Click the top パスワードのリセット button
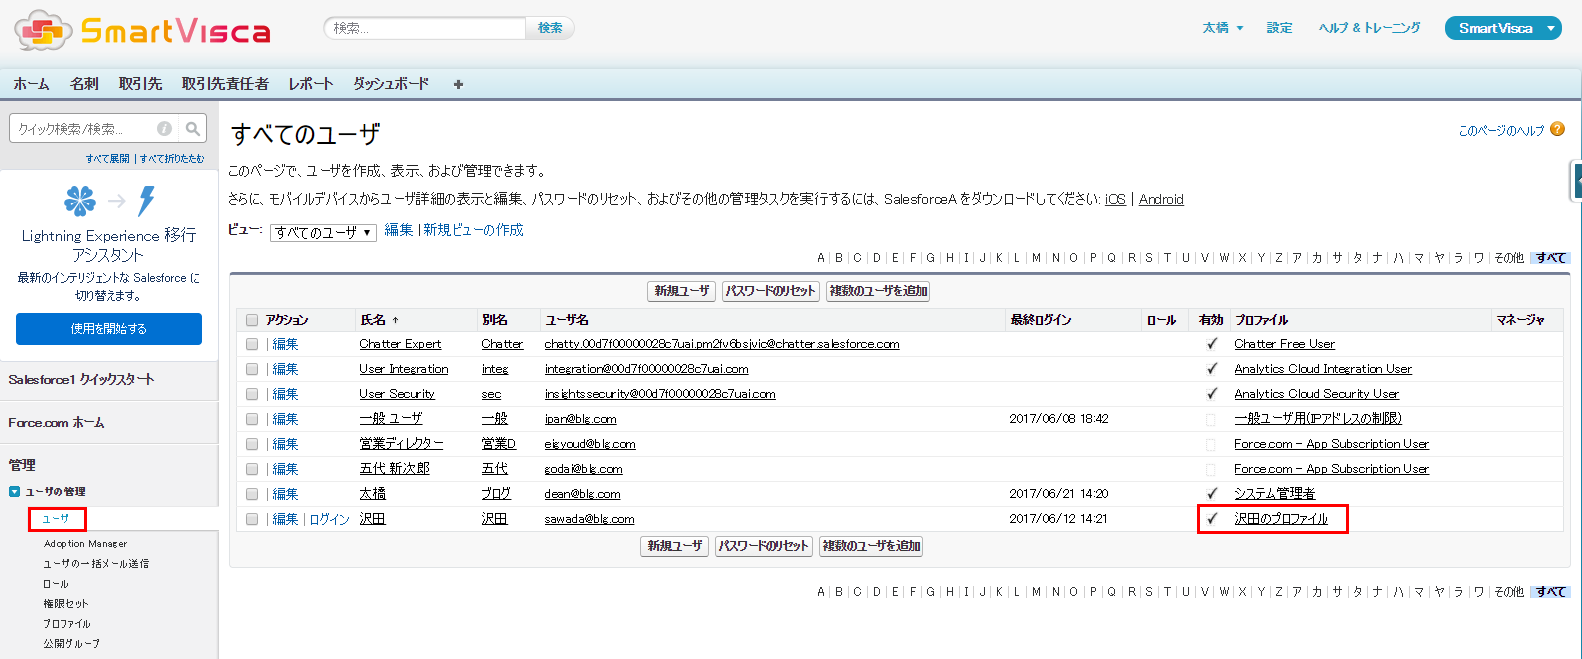This screenshot has width=1582, height=659. tap(771, 291)
